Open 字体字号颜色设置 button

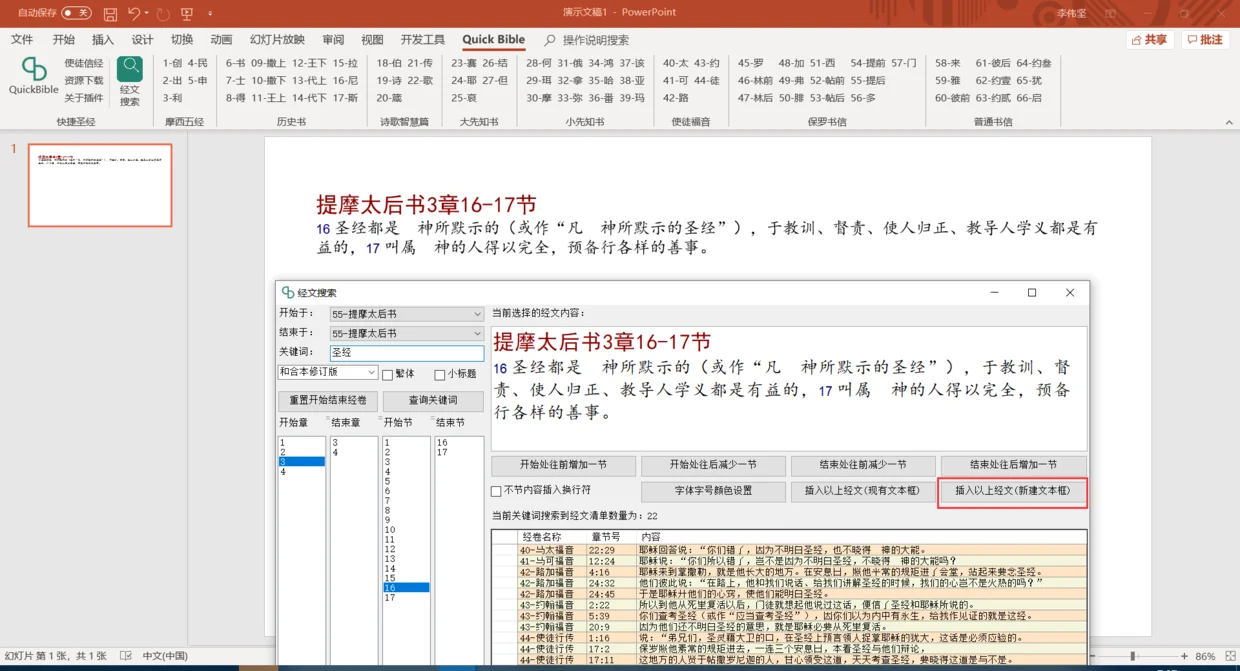tap(713, 491)
